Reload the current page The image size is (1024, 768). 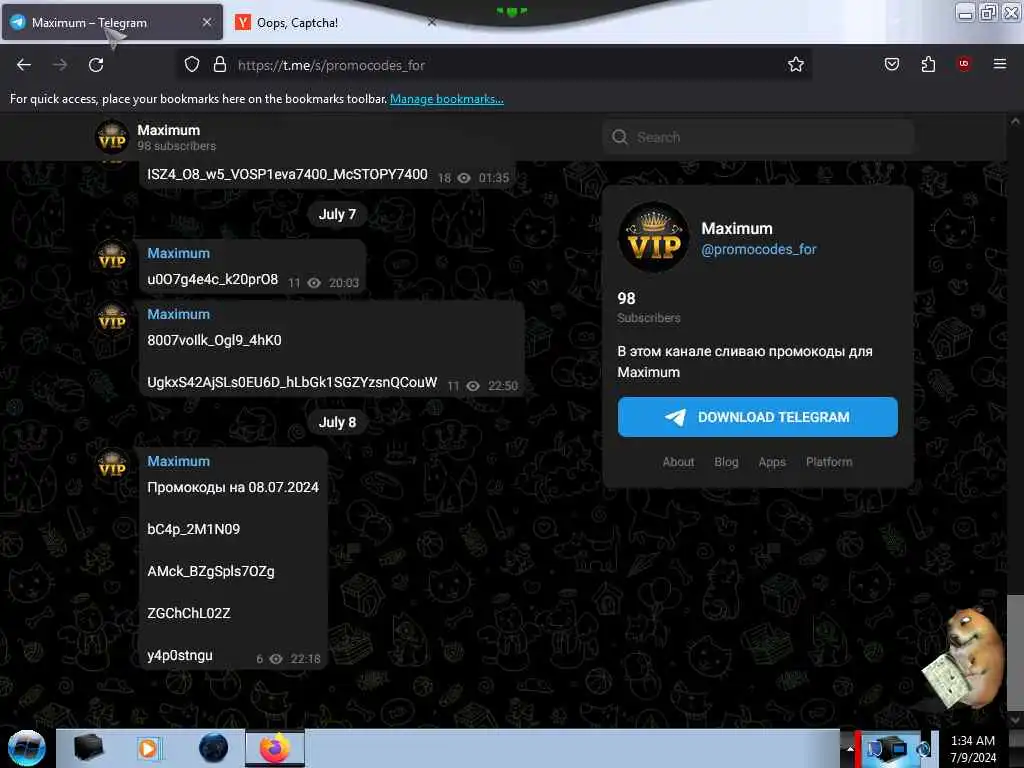[96, 65]
